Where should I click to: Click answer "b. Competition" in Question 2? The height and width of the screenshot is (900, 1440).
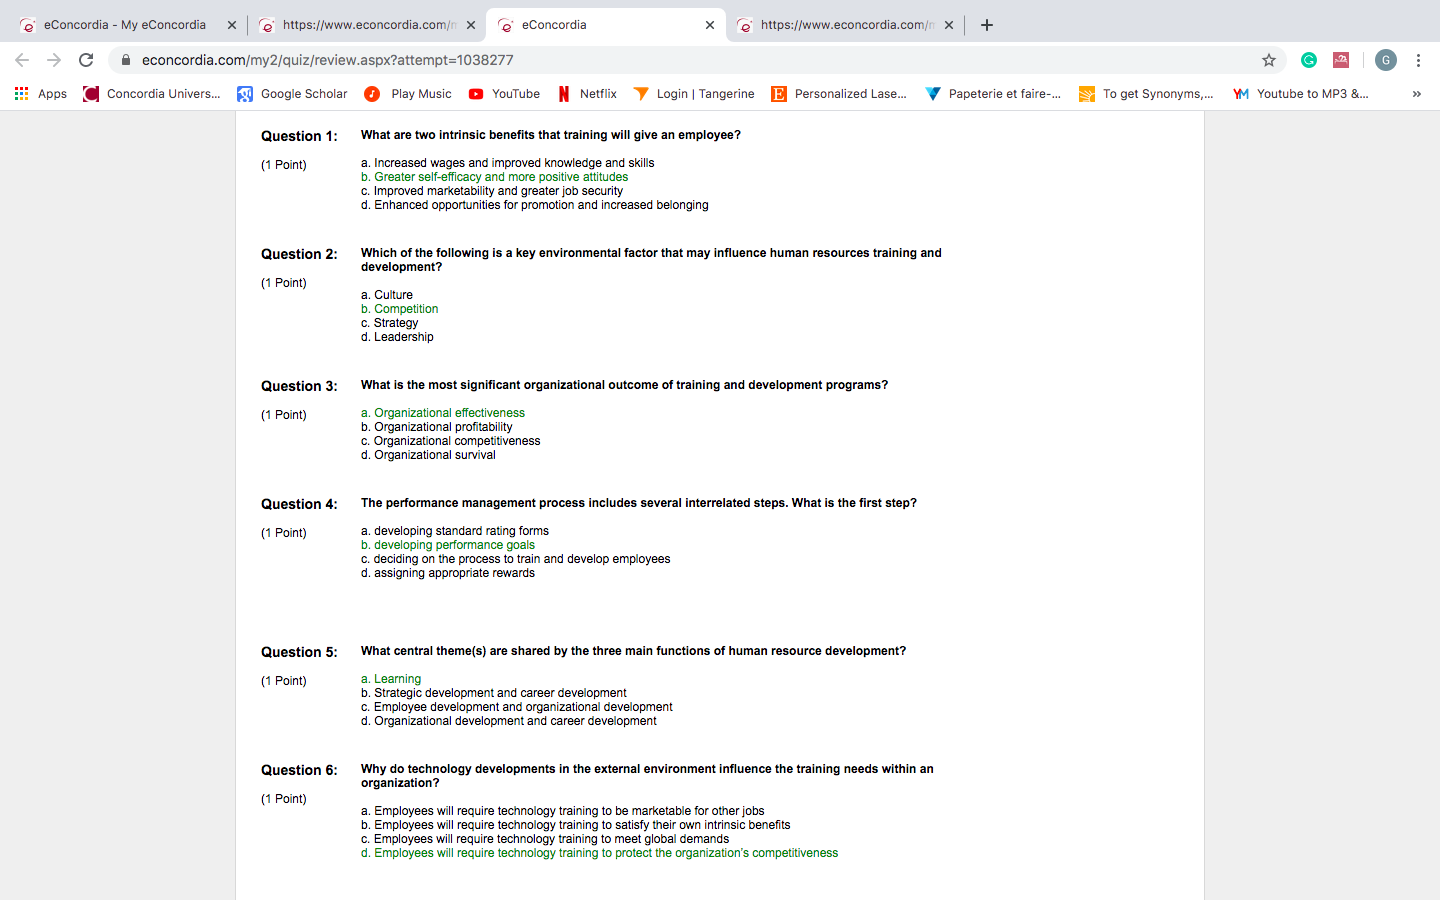click(x=400, y=309)
